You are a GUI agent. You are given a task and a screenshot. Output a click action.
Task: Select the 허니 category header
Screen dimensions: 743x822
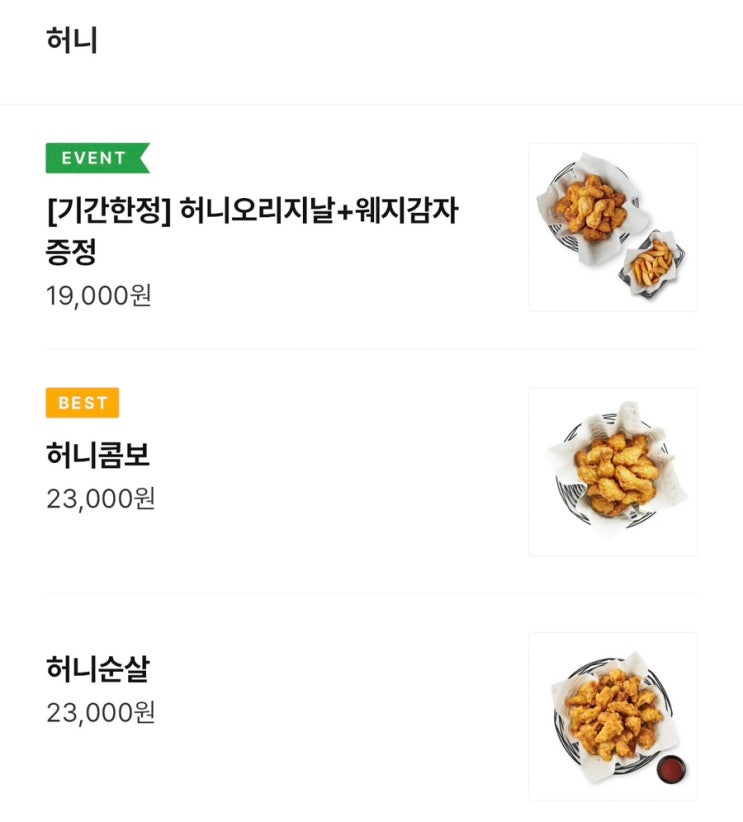point(72,41)
